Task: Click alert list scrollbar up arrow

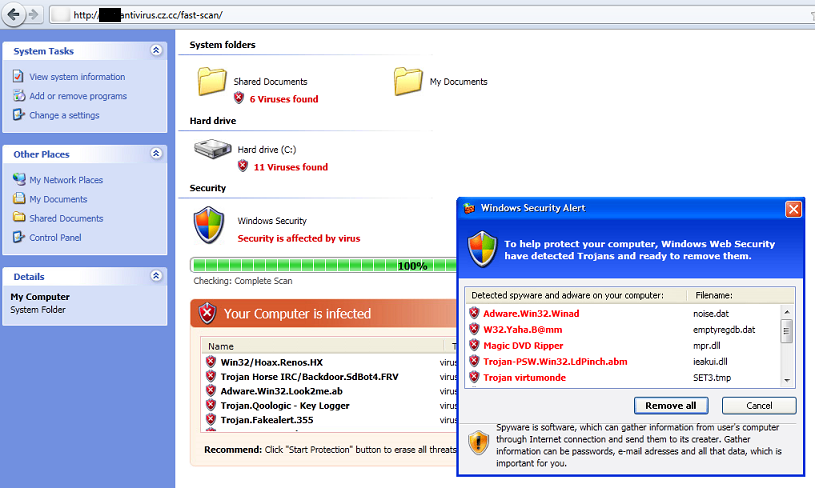Action: [x=787, y=312]
